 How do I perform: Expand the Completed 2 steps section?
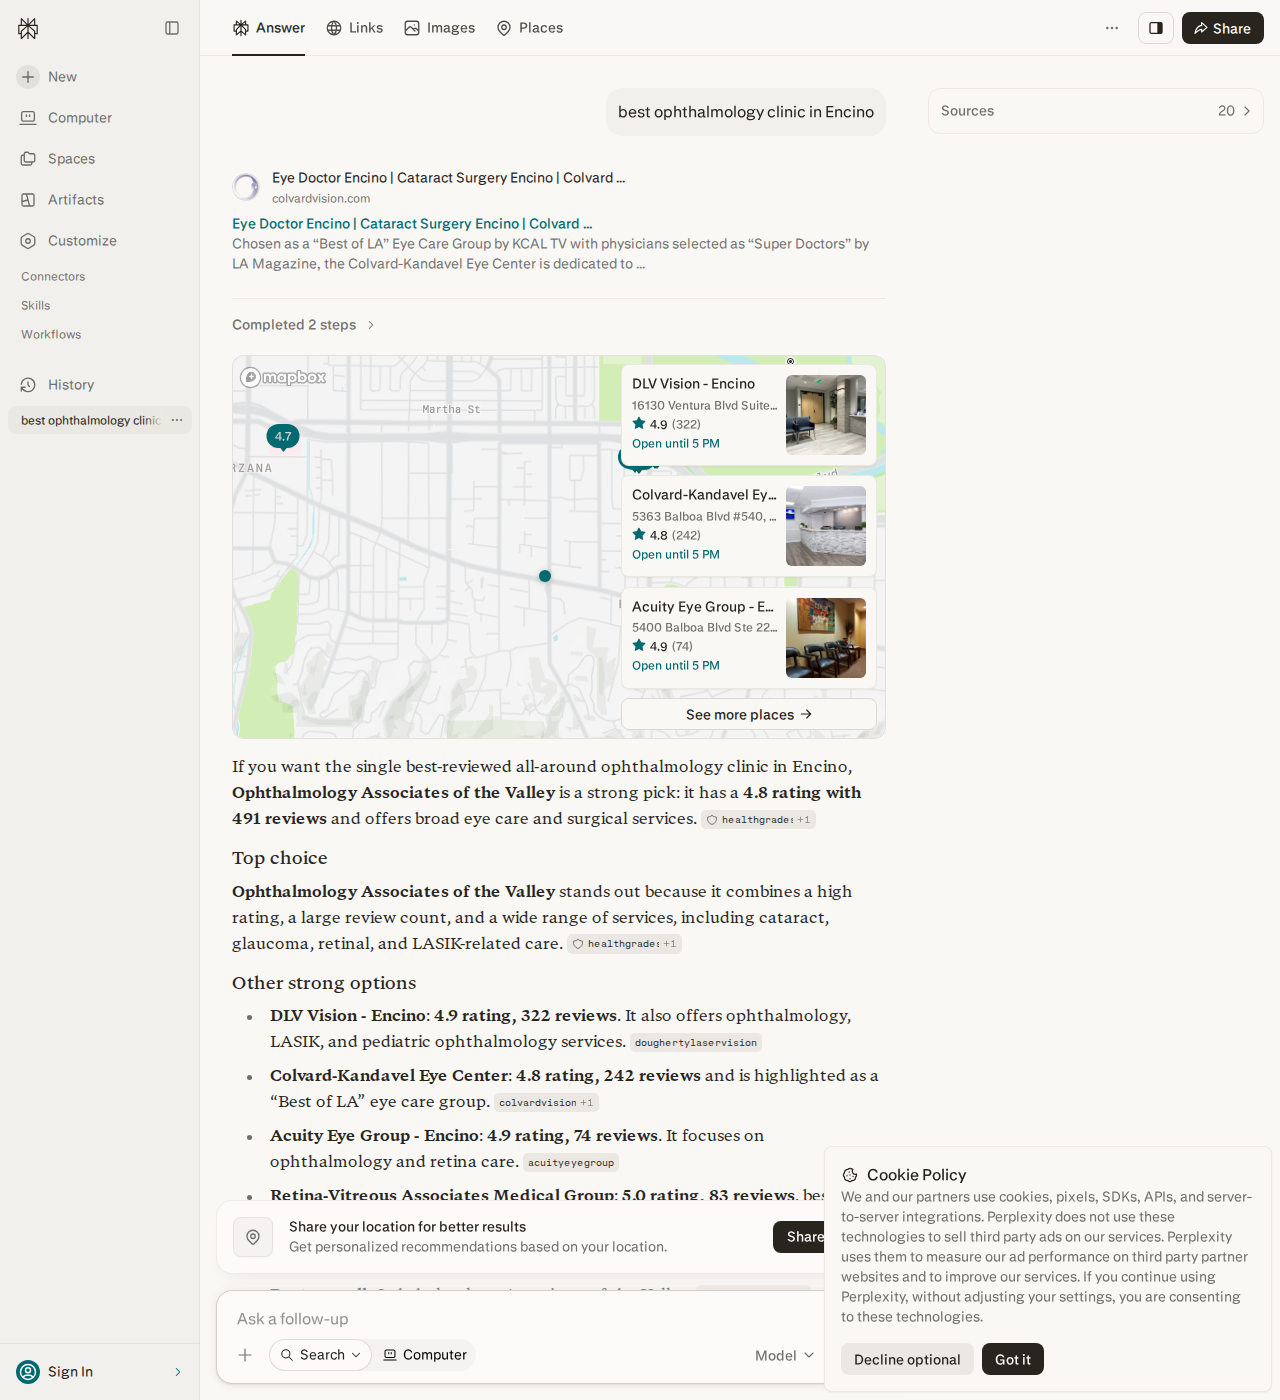coord(303,325)
